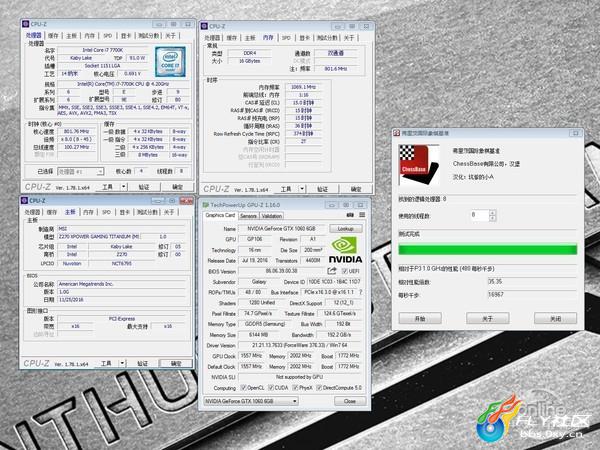600x450 pixels.
Task: Click the share BIOS icon beside BIOS Version
Action: (332, 271)
